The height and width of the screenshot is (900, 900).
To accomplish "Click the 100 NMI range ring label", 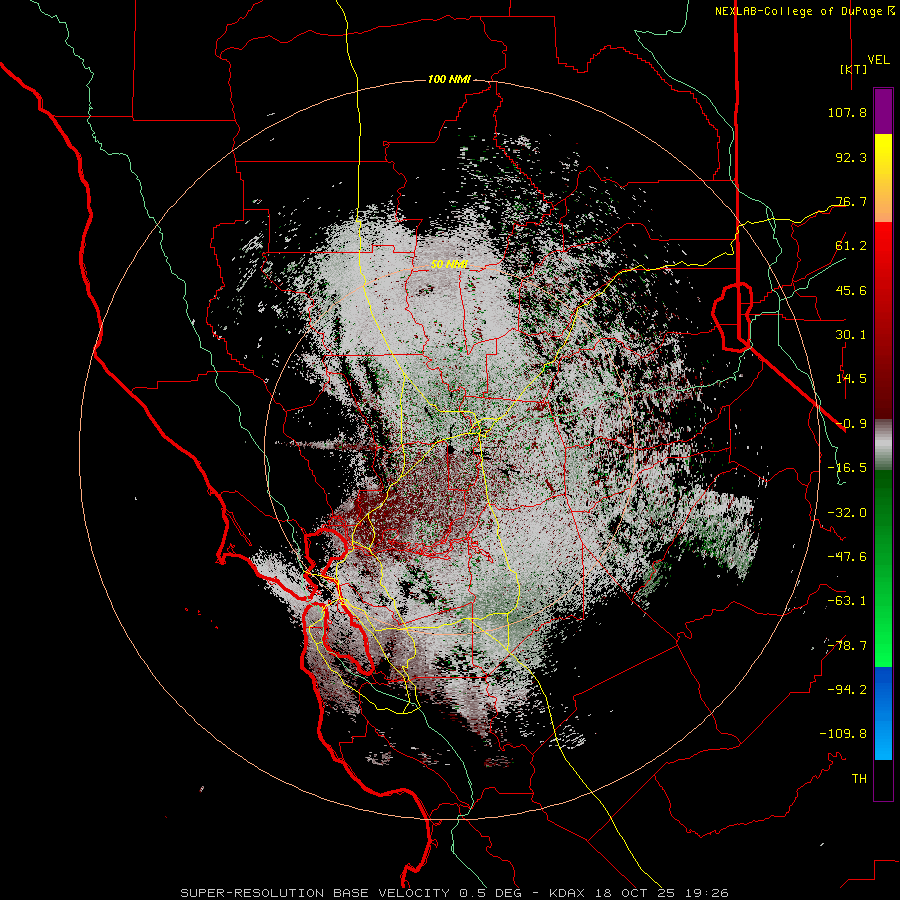I will click(449, 79).
